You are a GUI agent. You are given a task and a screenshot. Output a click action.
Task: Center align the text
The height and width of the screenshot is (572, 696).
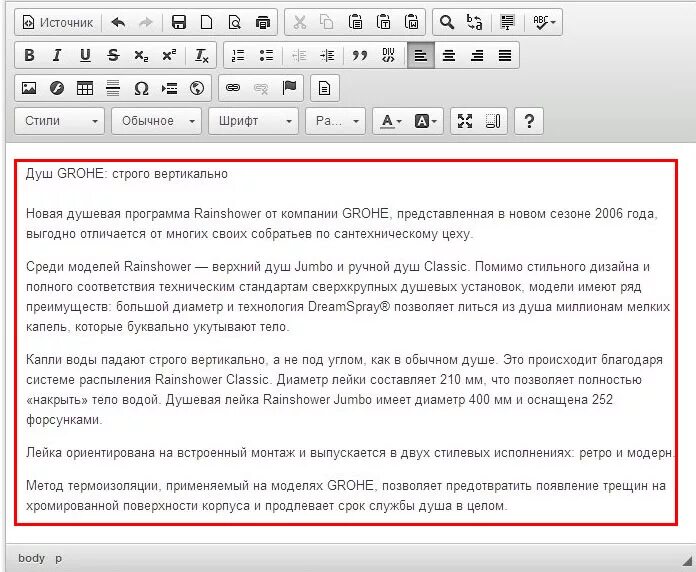(x=449, y=55)
